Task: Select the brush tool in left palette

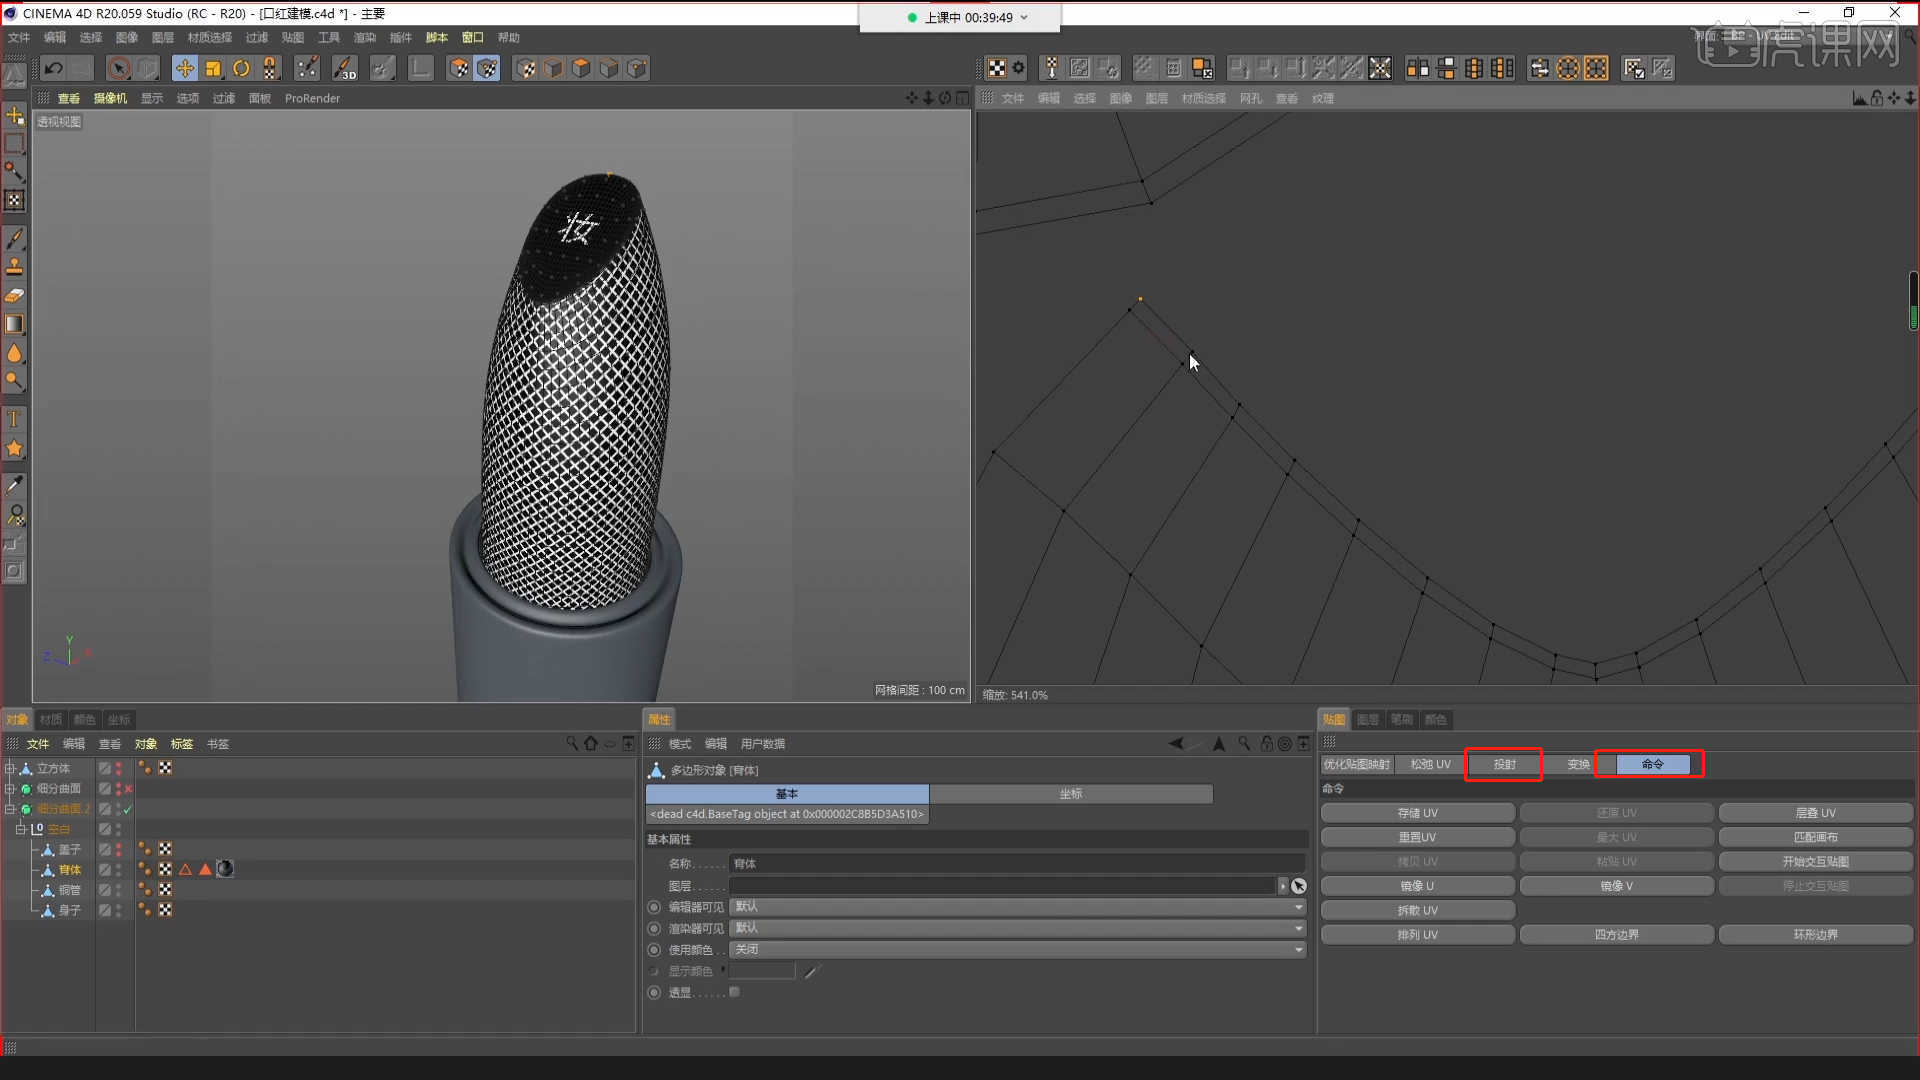Action: click(x=14, y=239)
